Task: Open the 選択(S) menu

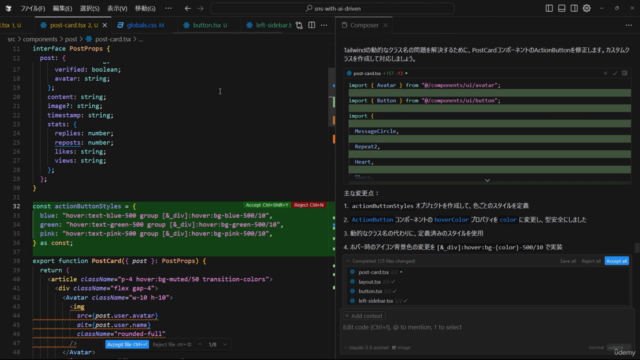Action: tap(90, 8)
